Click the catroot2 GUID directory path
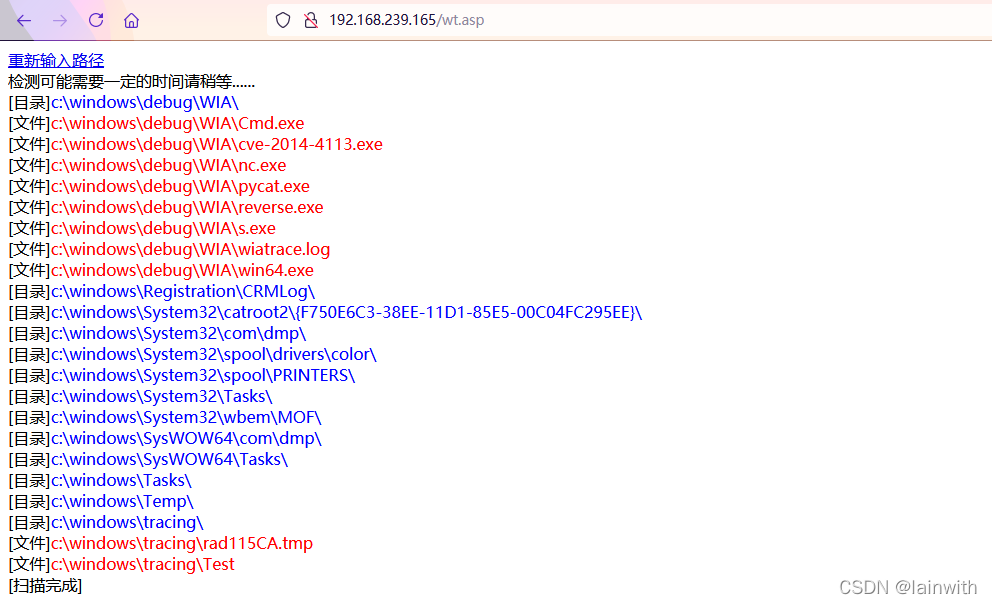992x604 pixels. click(347, 312)
